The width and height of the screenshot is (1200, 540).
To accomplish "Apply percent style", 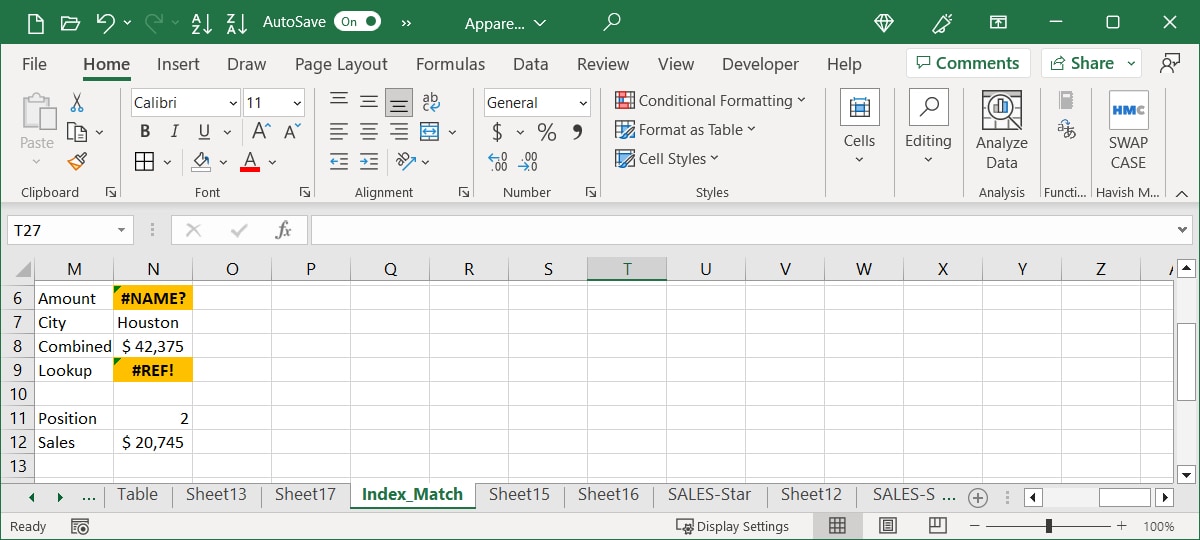I will 547,132.
